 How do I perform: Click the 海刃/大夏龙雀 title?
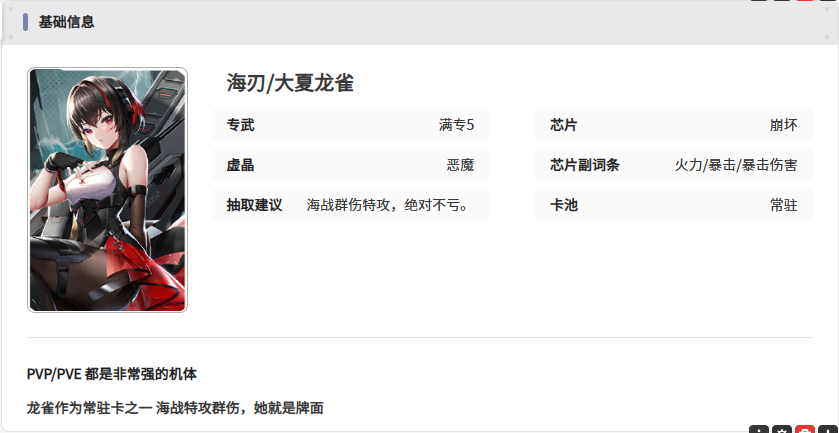coord(290,83)
